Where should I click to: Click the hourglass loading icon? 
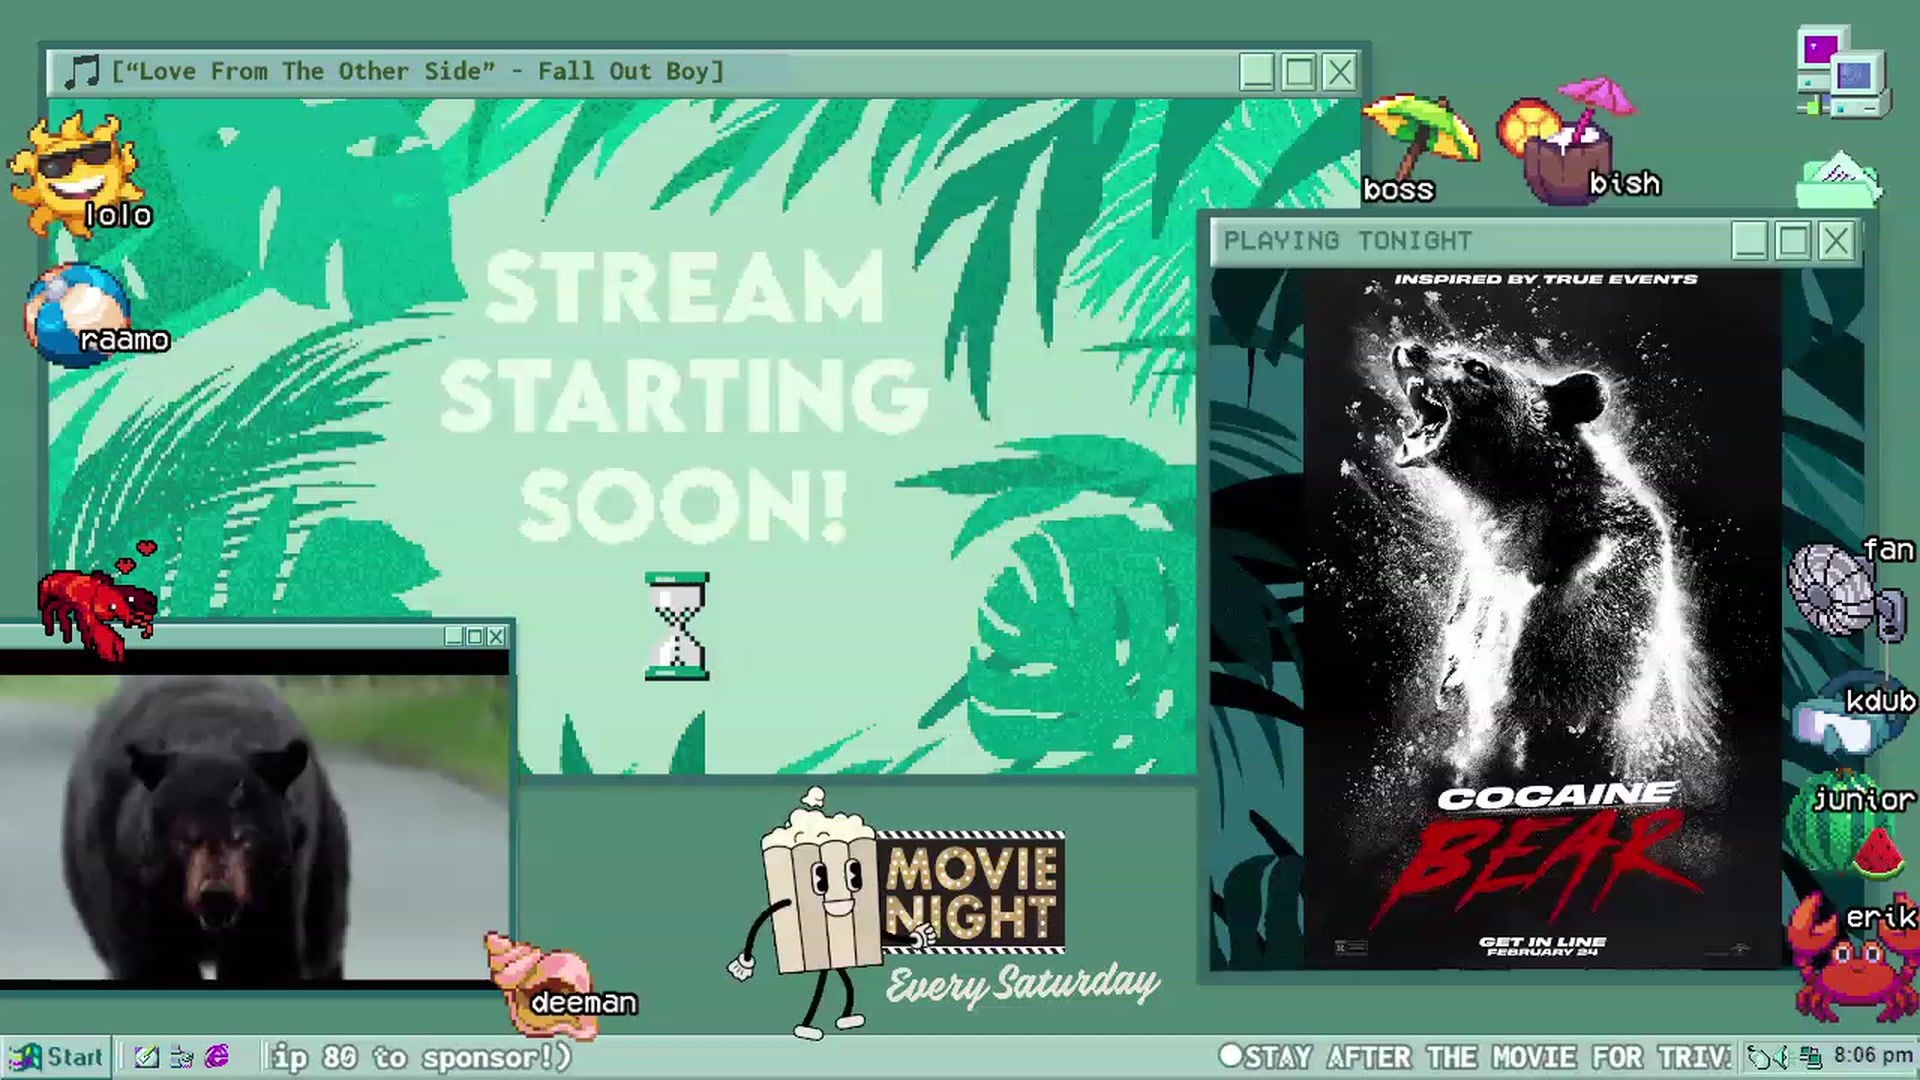(677, 626)
